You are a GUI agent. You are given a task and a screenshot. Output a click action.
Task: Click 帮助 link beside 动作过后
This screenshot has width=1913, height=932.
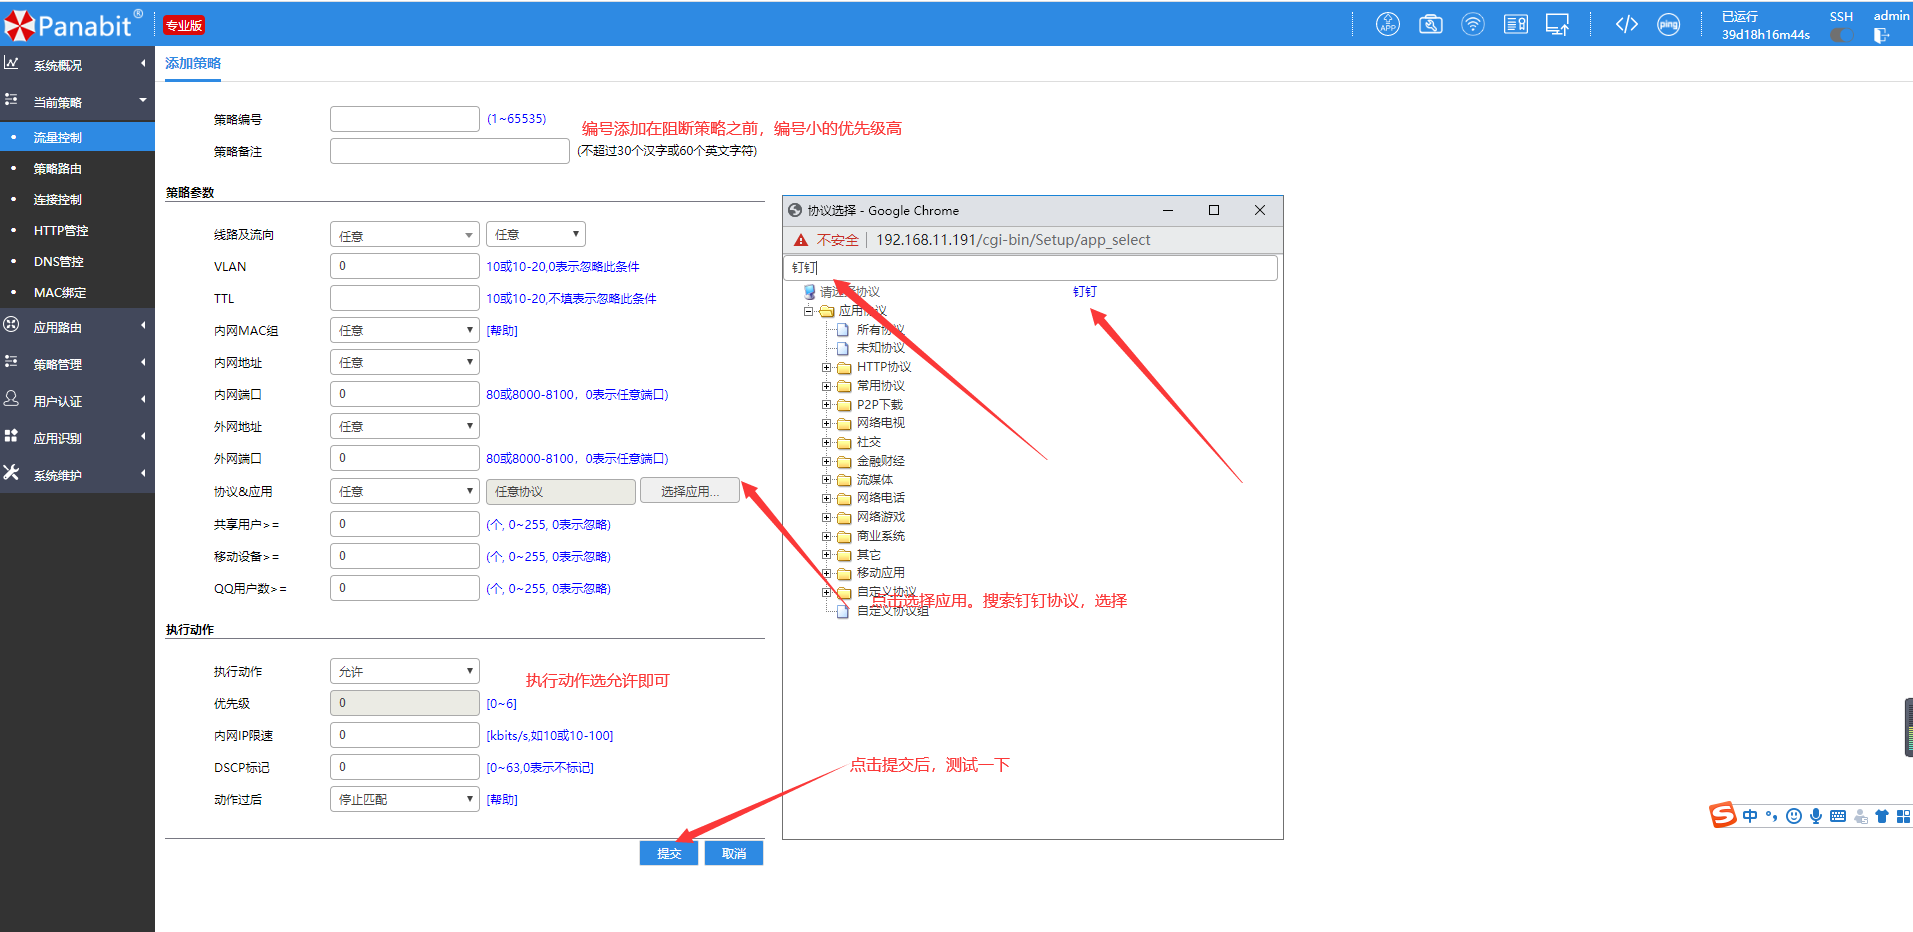coord(502,800)
